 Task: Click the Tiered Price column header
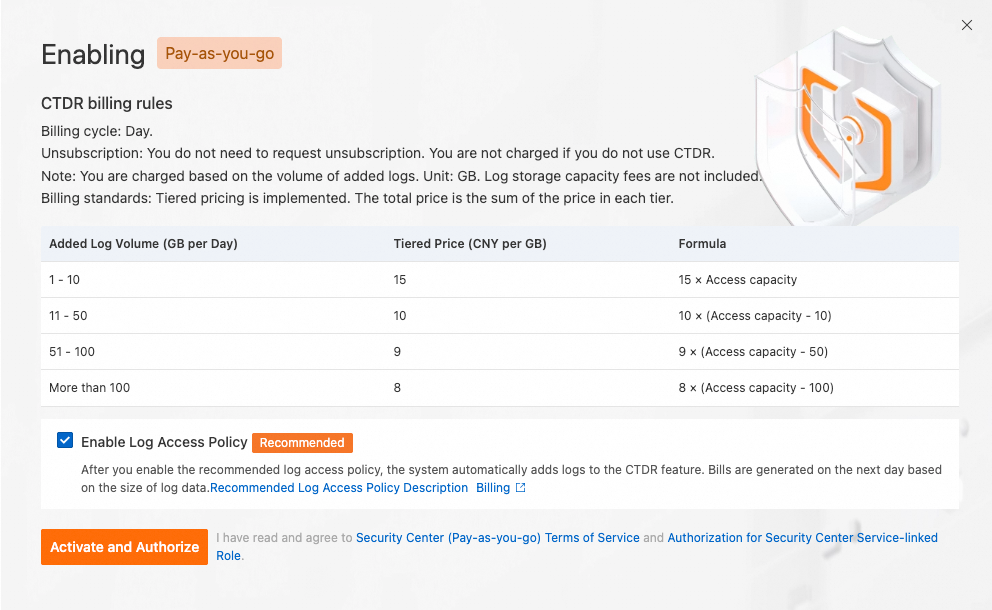click(470, 243)
